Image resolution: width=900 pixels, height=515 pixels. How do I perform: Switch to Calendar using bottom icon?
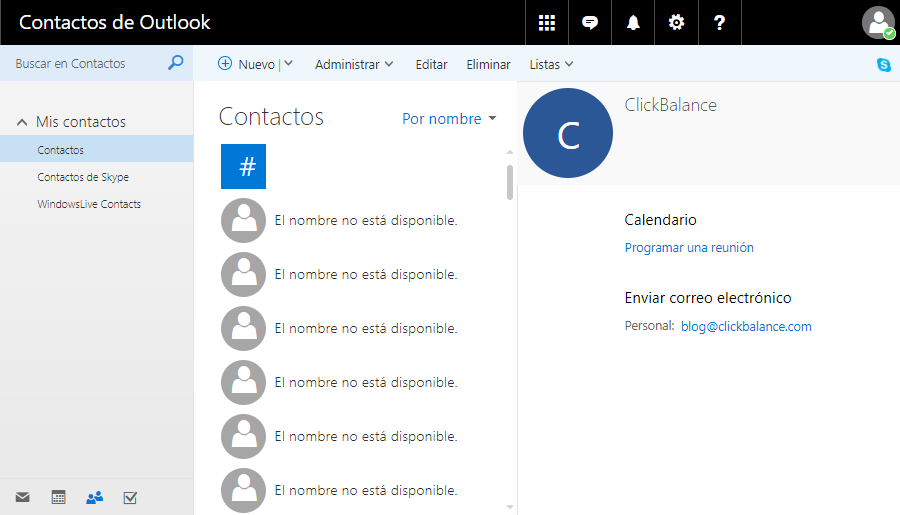click(58, 497)
